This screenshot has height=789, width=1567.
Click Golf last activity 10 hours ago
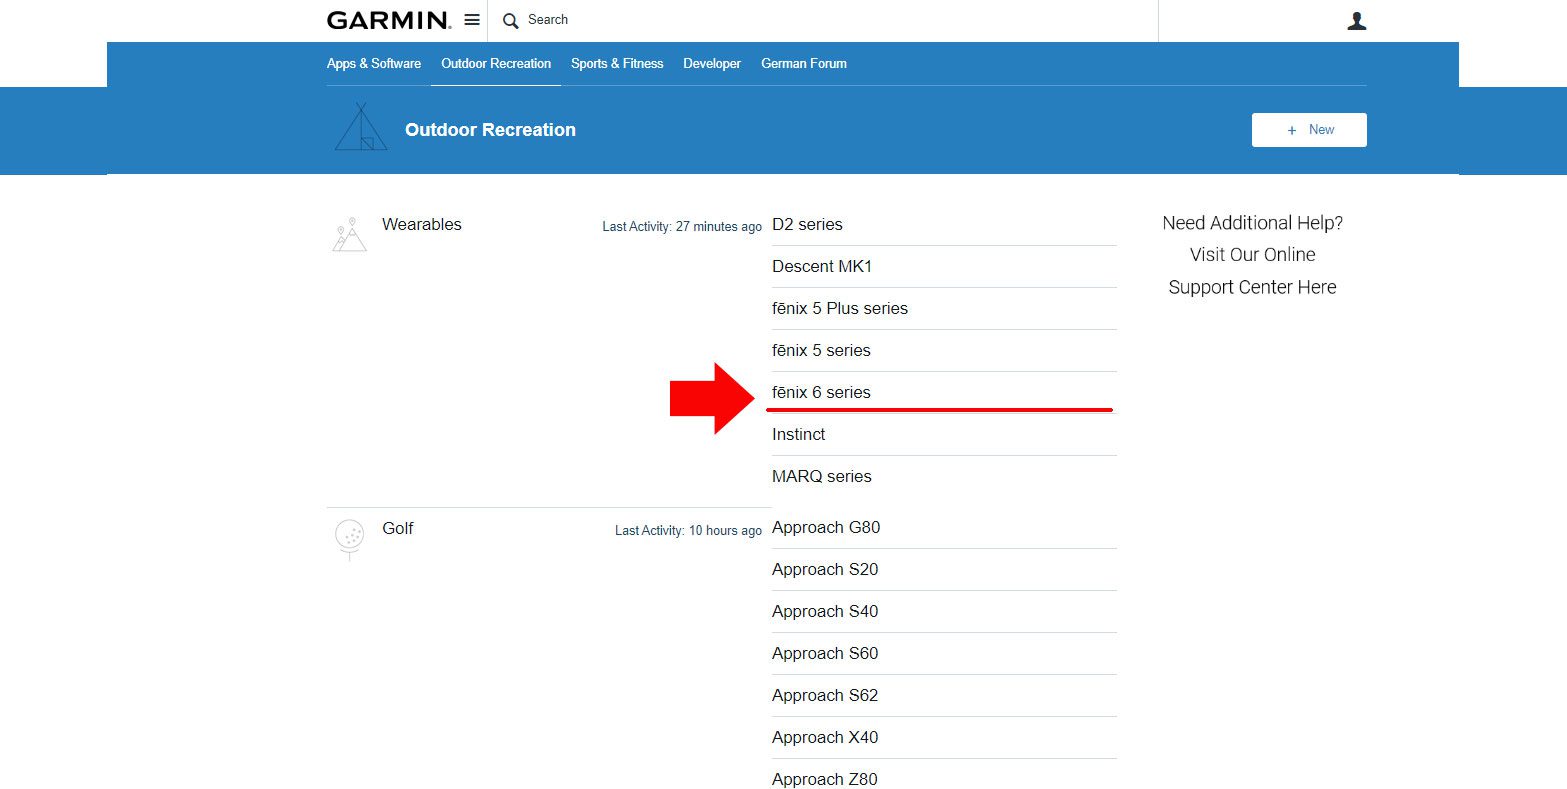point(688,531)
